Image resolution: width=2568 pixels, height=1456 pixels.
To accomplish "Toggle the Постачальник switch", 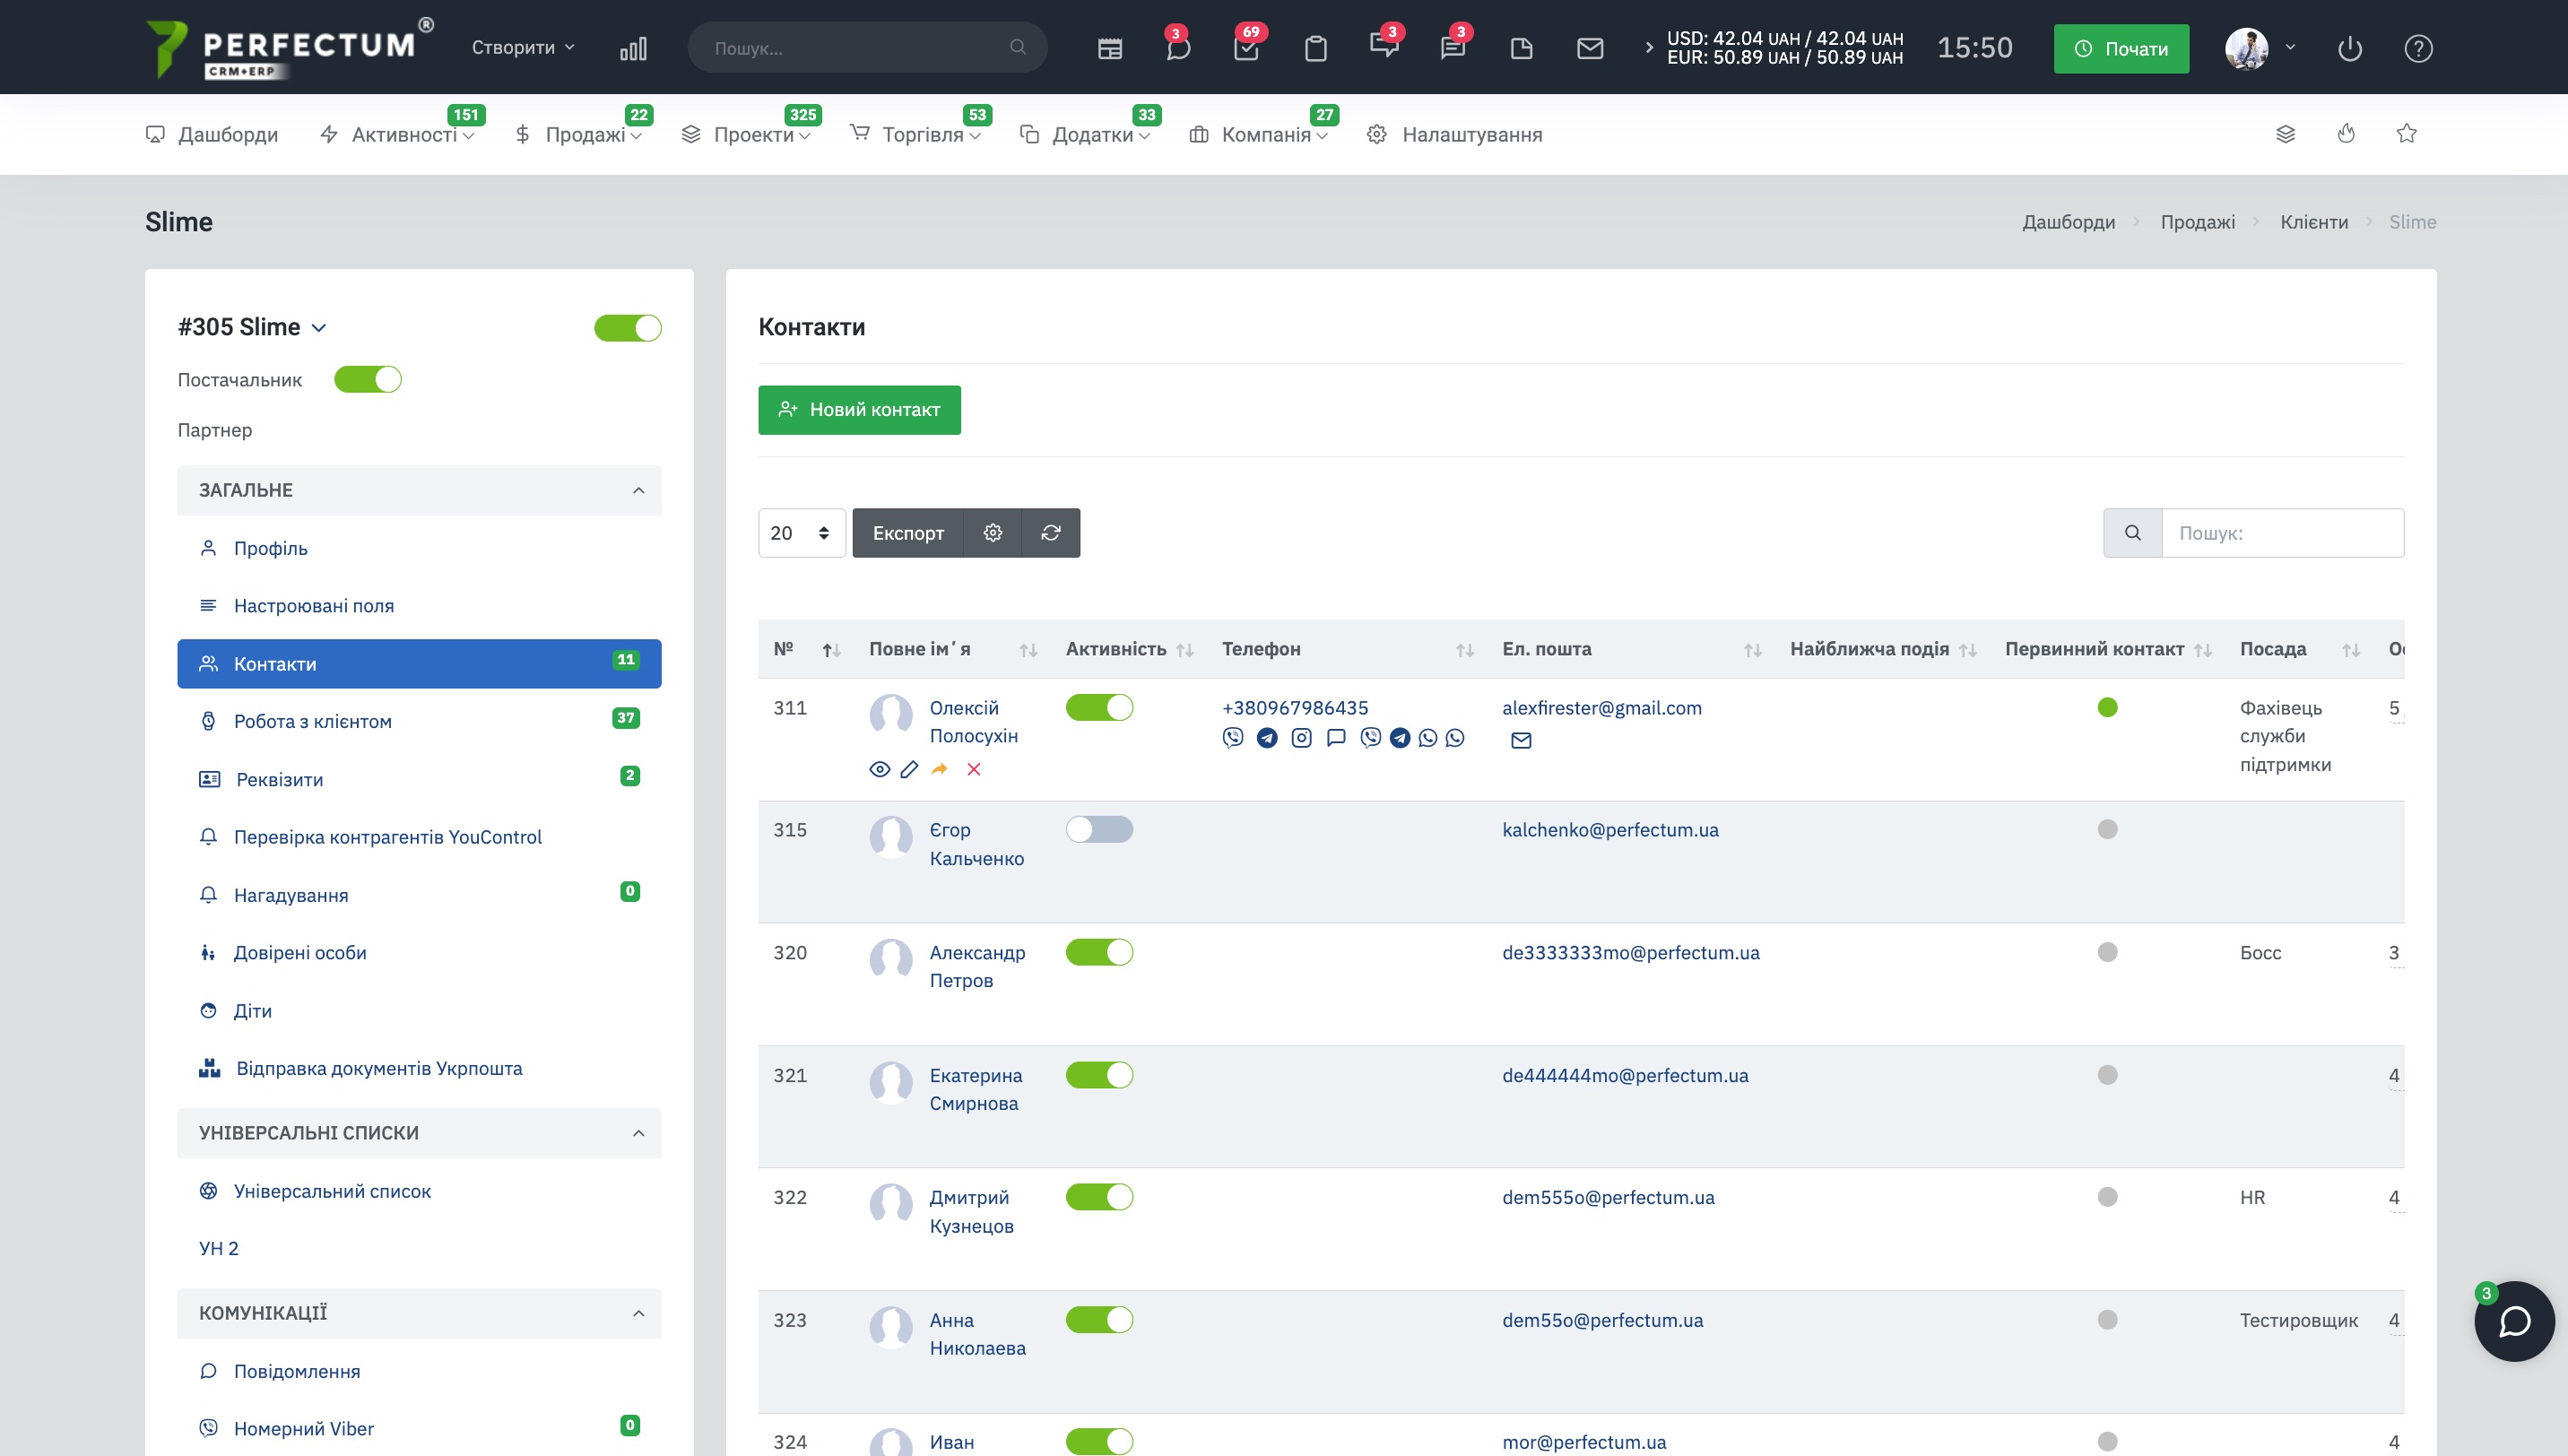I will click(x=367, y=380).
